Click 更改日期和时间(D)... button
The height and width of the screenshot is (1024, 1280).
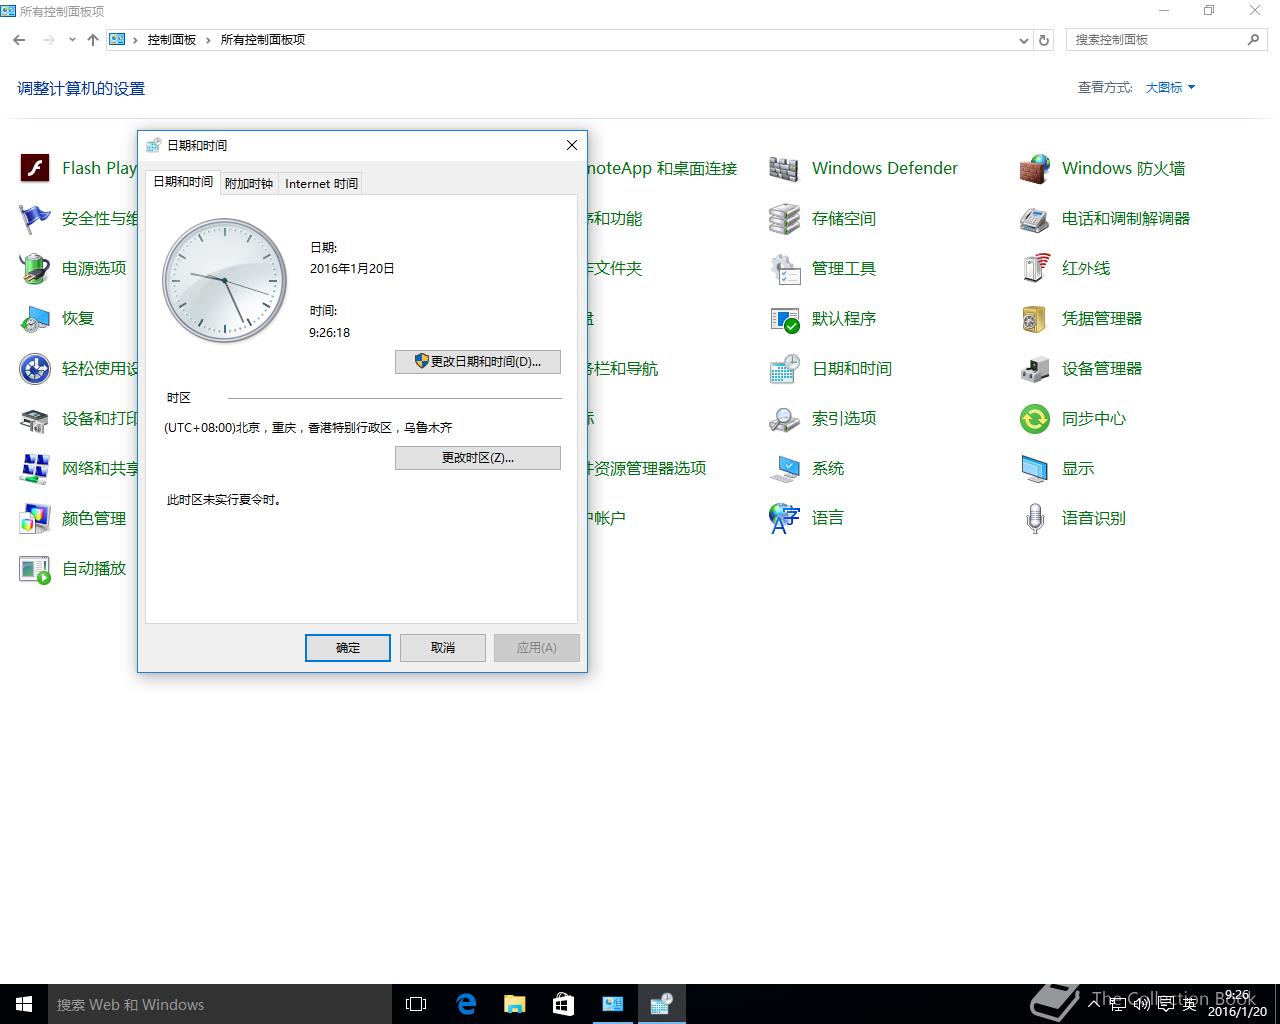(478, 361)
